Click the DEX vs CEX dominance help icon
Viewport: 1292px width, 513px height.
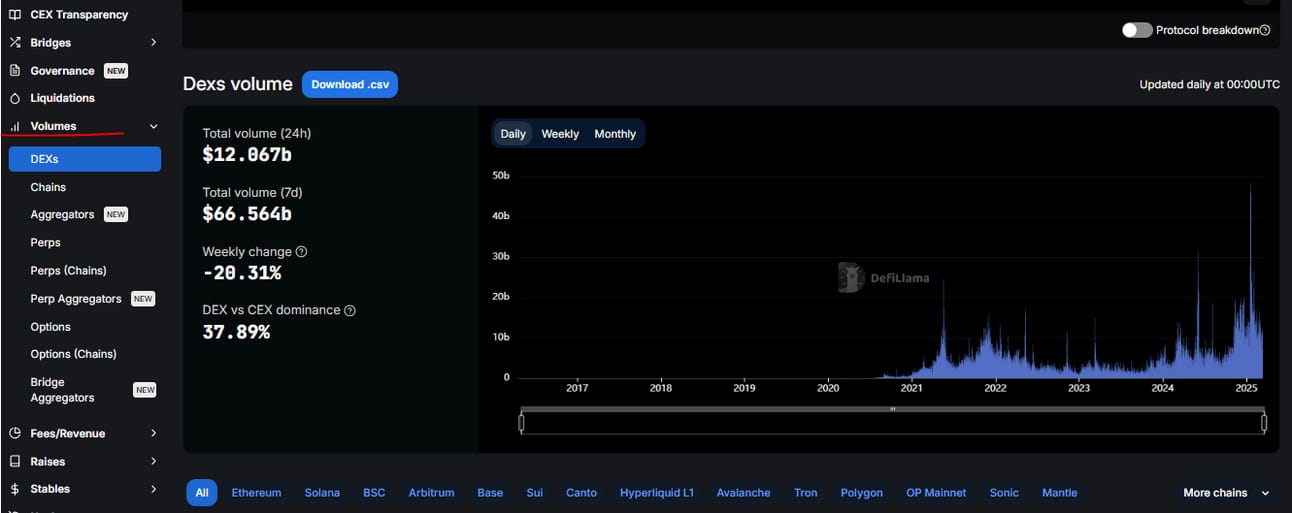(x=350, y=310)
